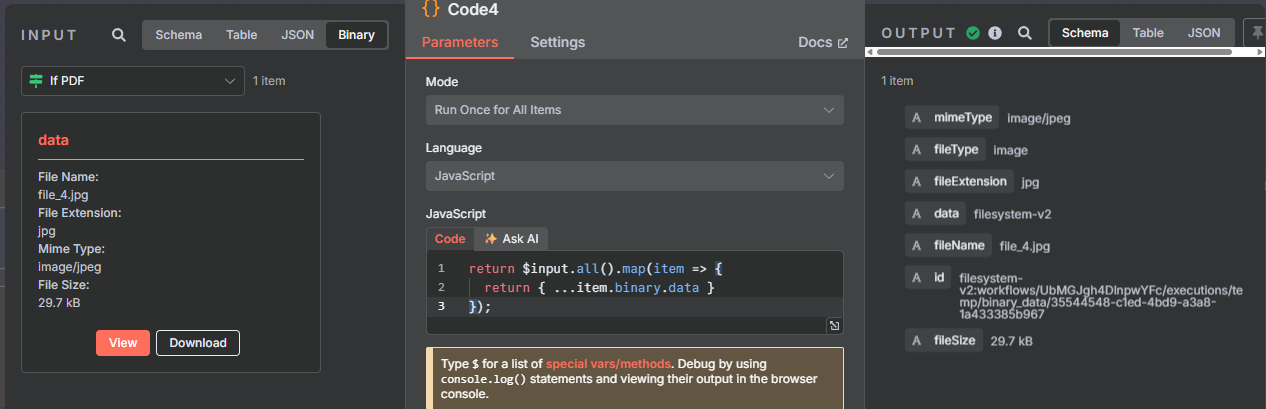Click the data heading in input card
Viewport: 1266px width, 409px height.
pyautogui.click(x=53, y=140)
